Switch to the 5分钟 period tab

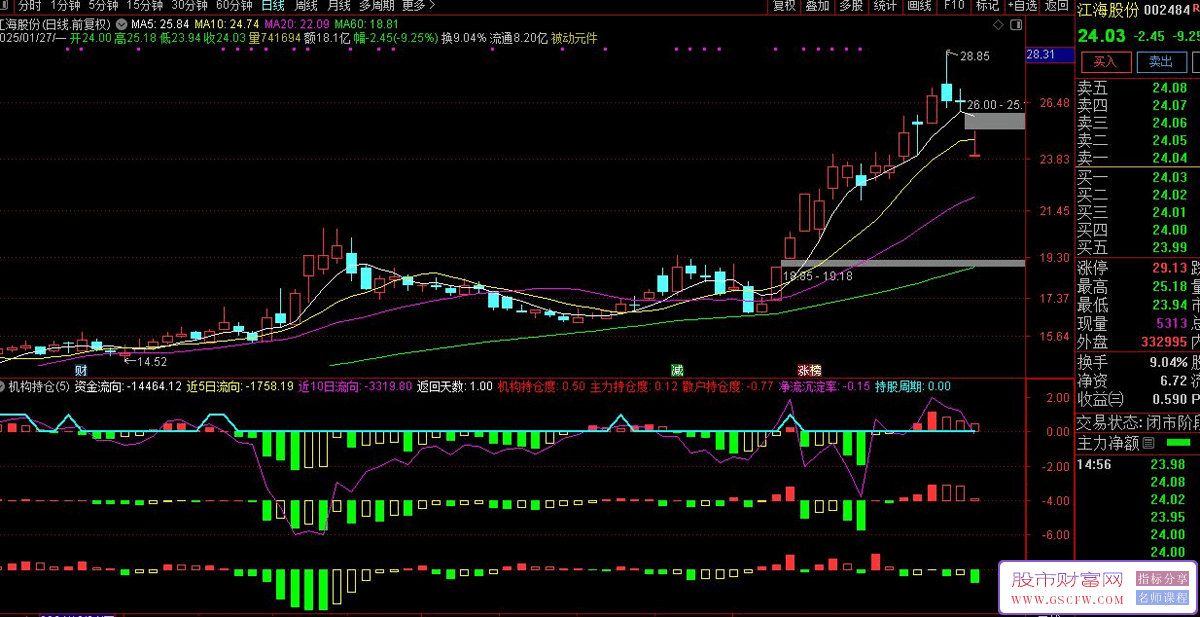[x=103, y=6]
